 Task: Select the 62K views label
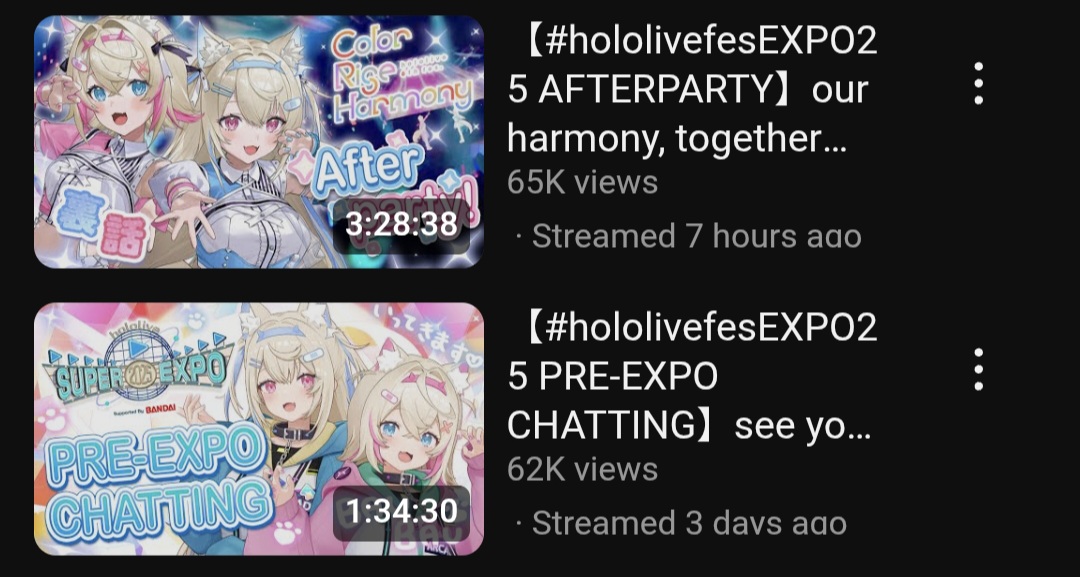tap(583, 470)
